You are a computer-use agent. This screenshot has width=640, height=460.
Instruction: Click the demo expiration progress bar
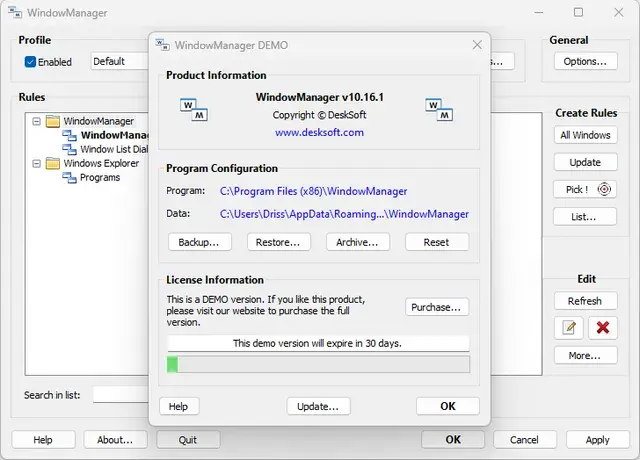pyautogui.click(x=318, y=364)
